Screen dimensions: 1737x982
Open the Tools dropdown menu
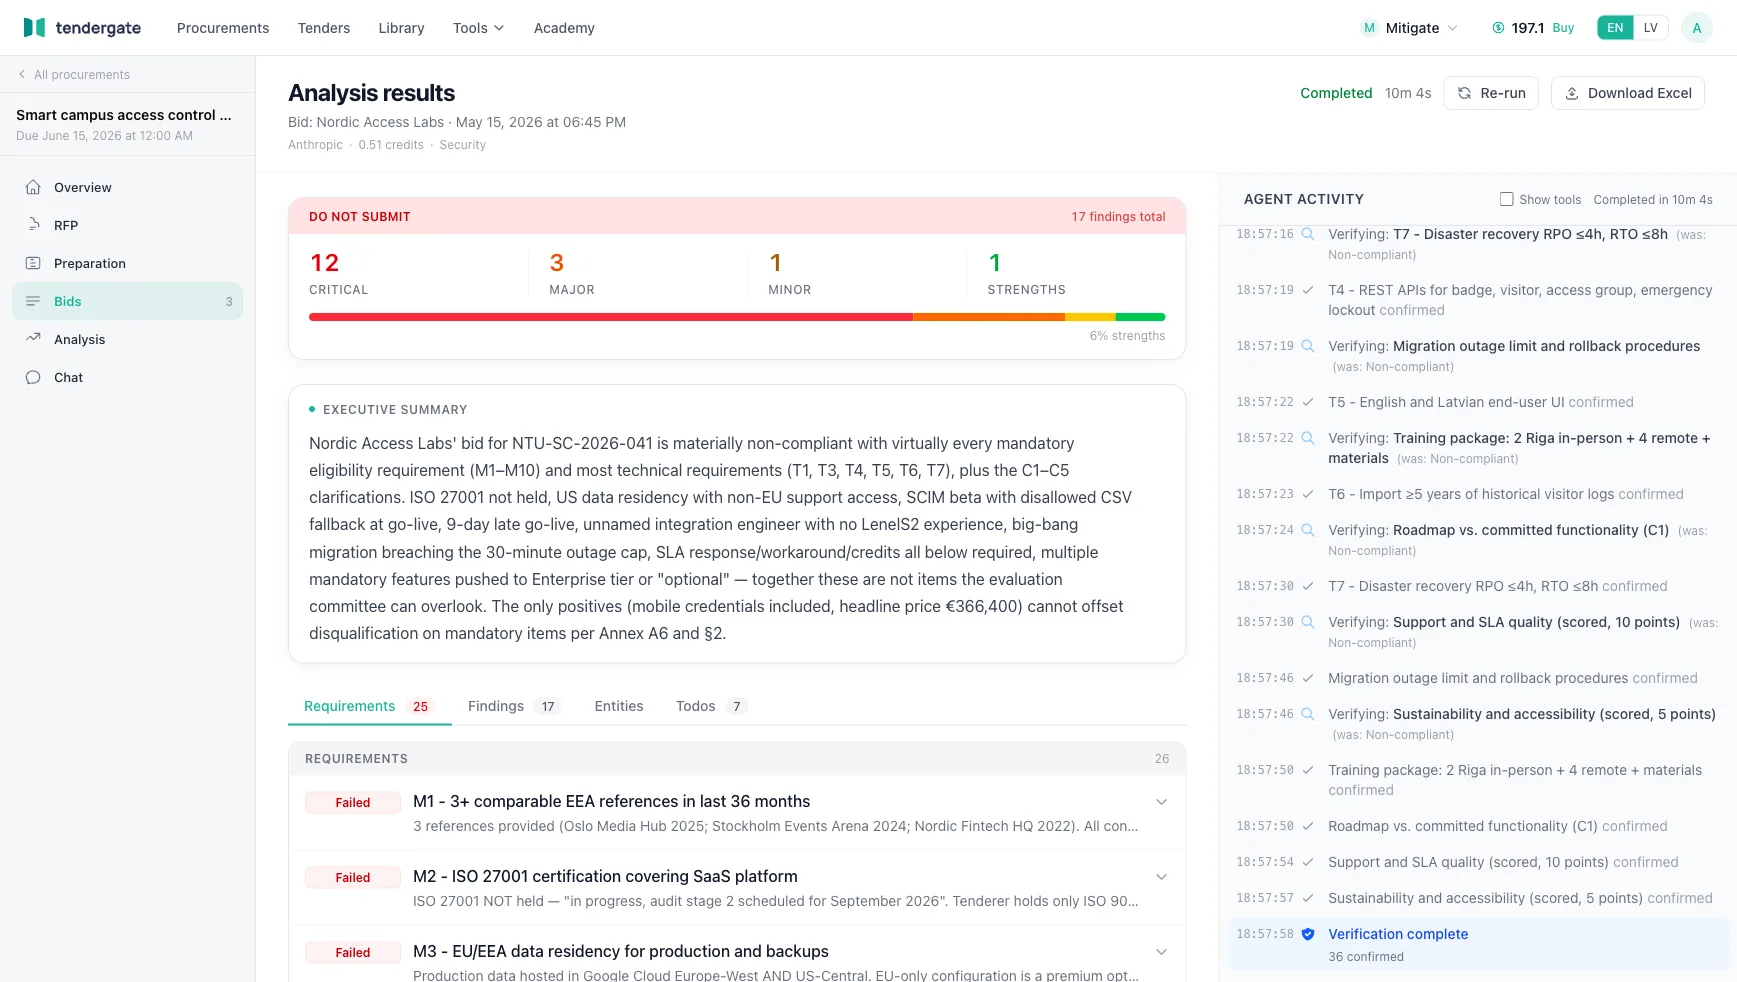[478, 28]
